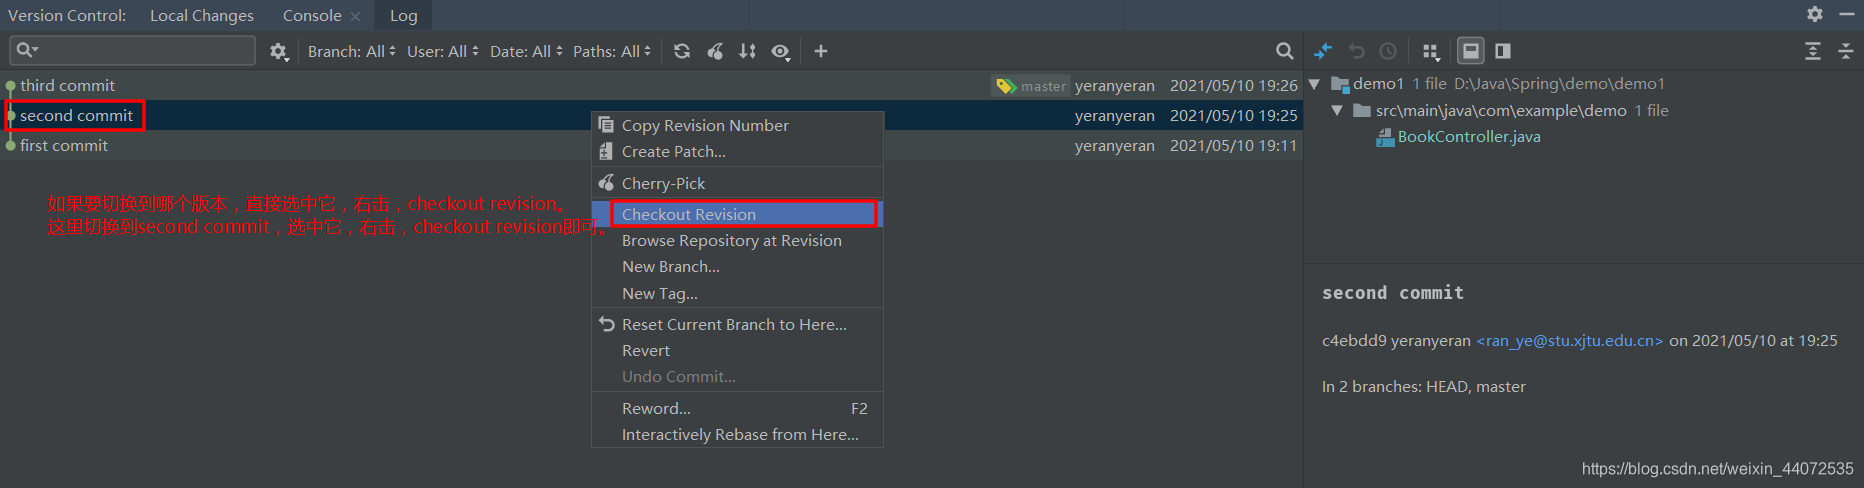The height and width of the screenshot is (488, 1864).
Task: Select the third commit row
Action: [651, 85]
